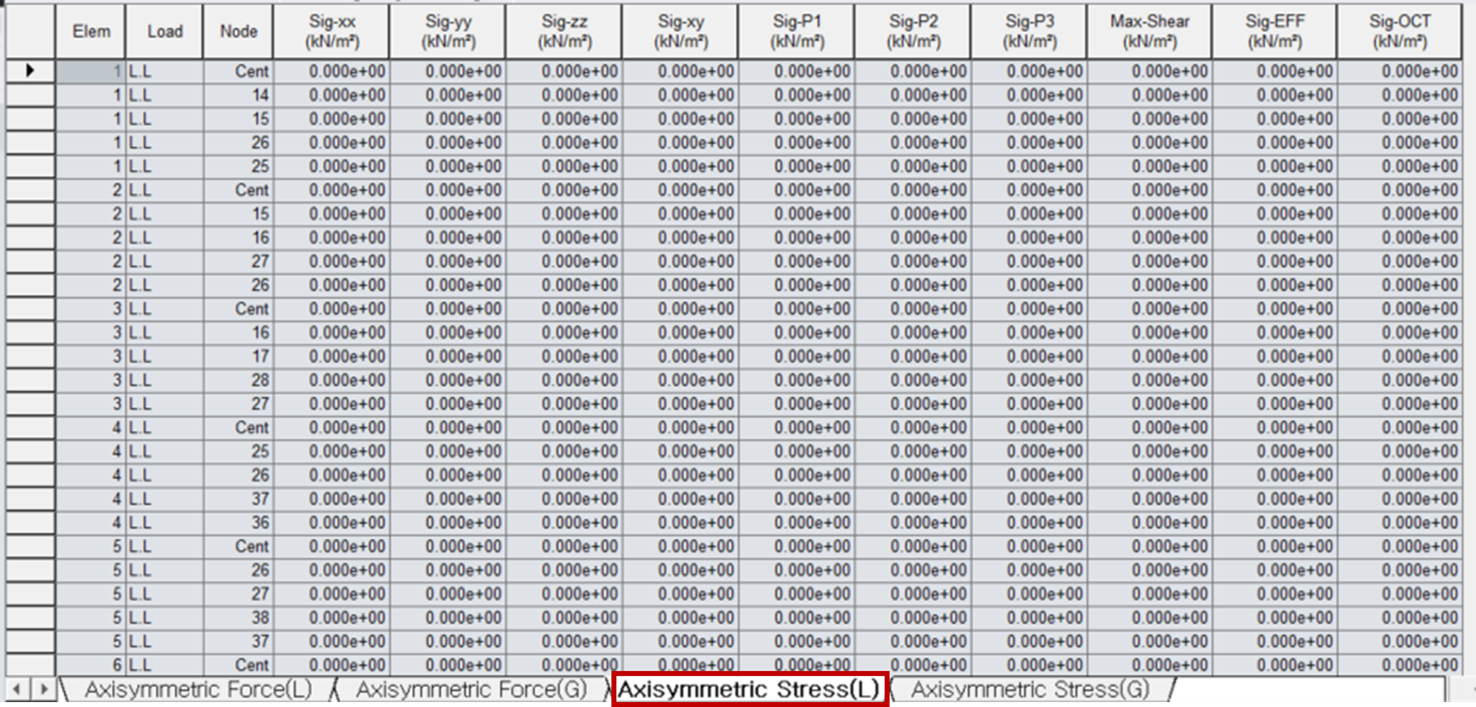1476x707 pixels.
Task: Click the Load column header
Action: coord(165,32)
